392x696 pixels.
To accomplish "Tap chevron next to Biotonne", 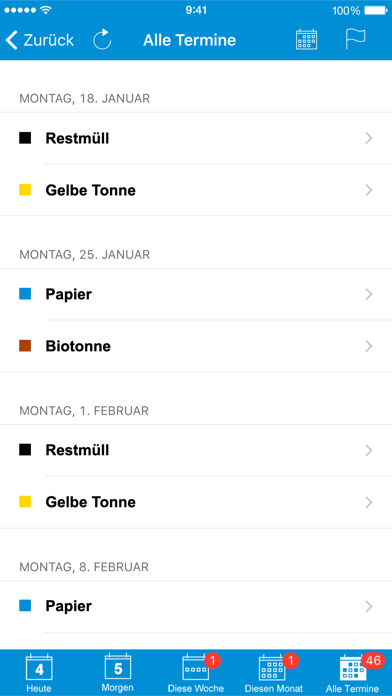I will click(x=368, y=346).
